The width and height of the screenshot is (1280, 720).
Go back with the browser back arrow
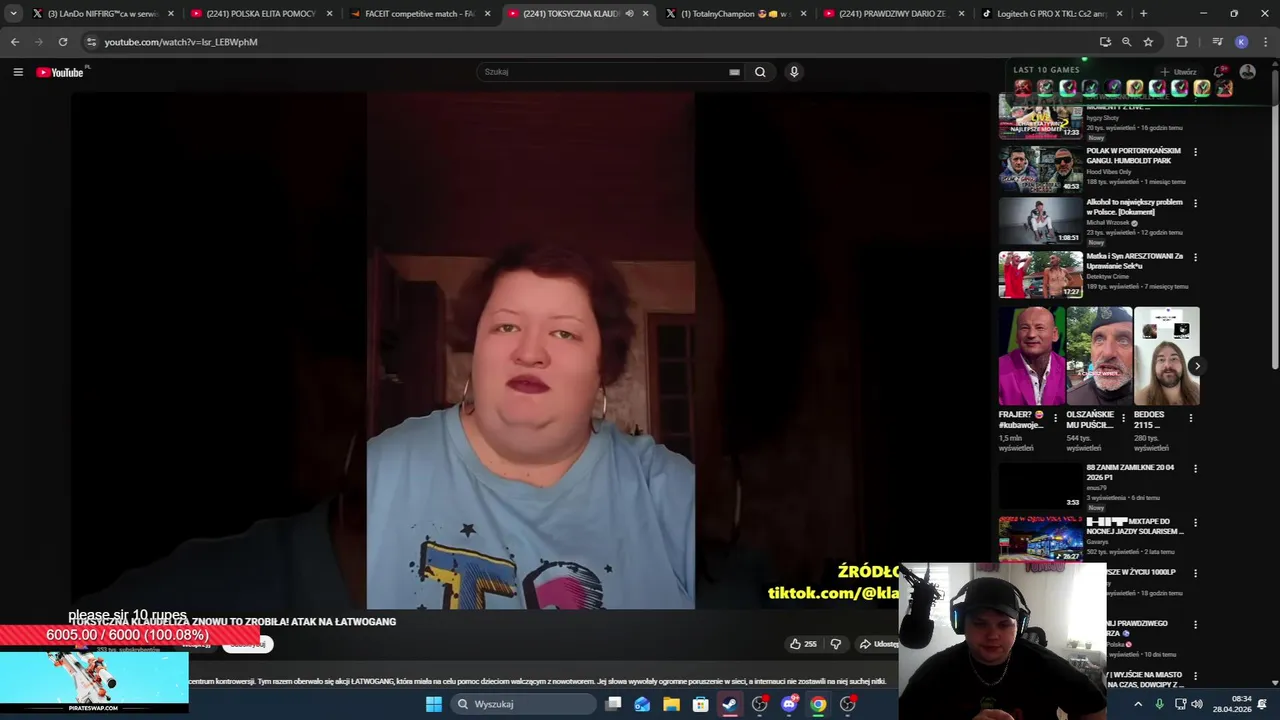14,42
